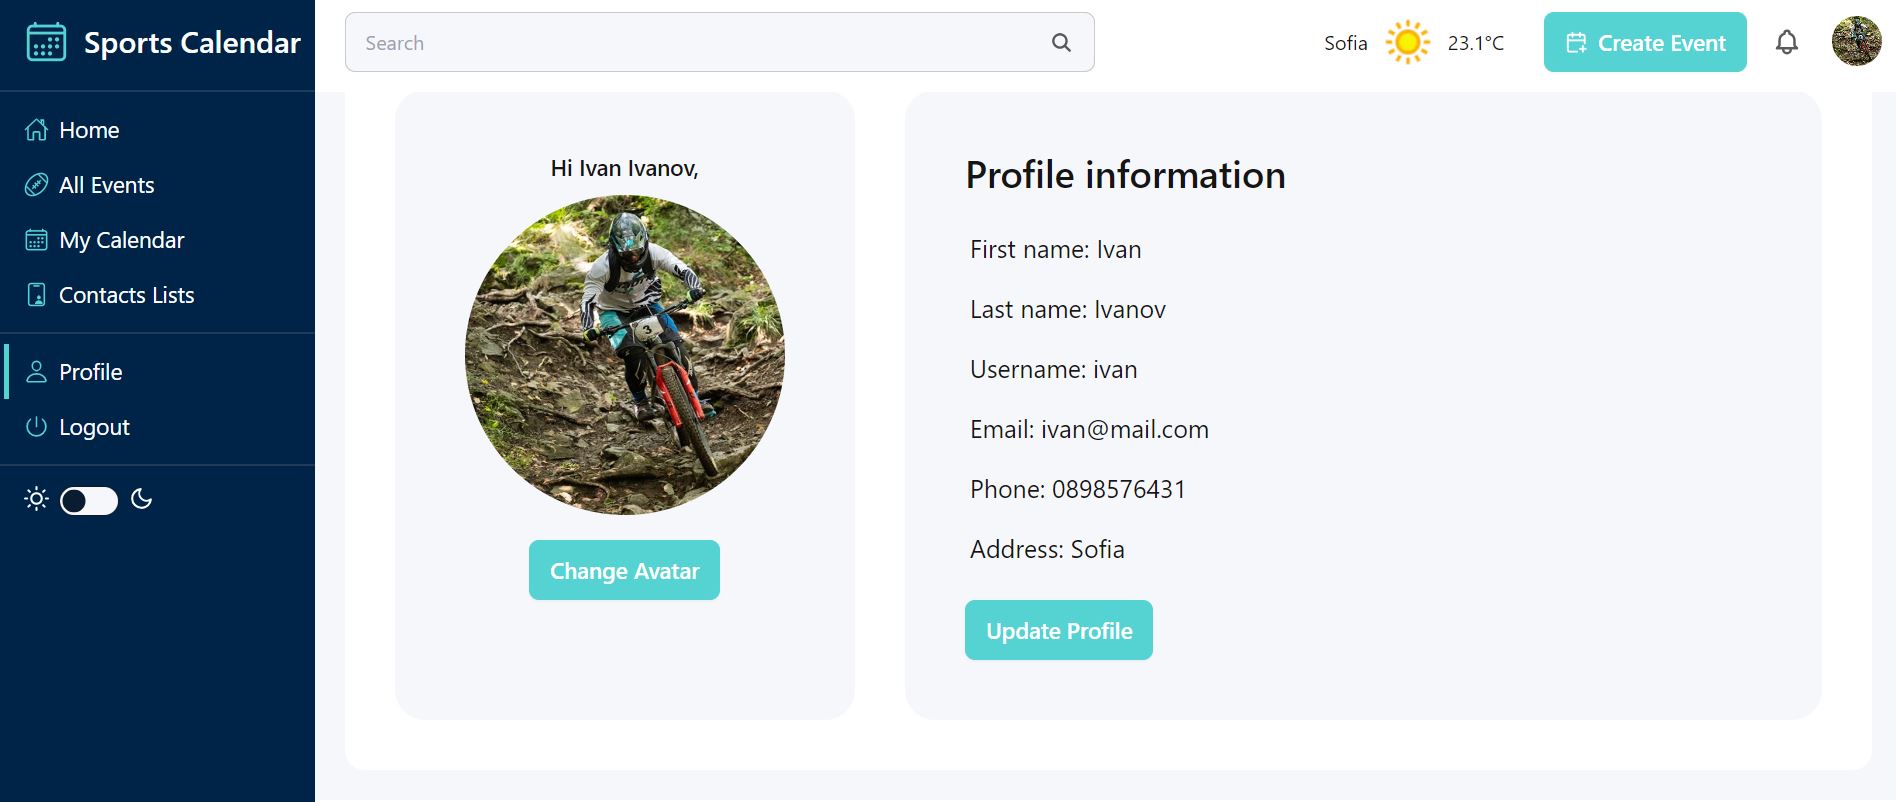Open user avatar in top bar
The height and width of the screenshot is (802, 1896).
click(x=1856, y=42)
